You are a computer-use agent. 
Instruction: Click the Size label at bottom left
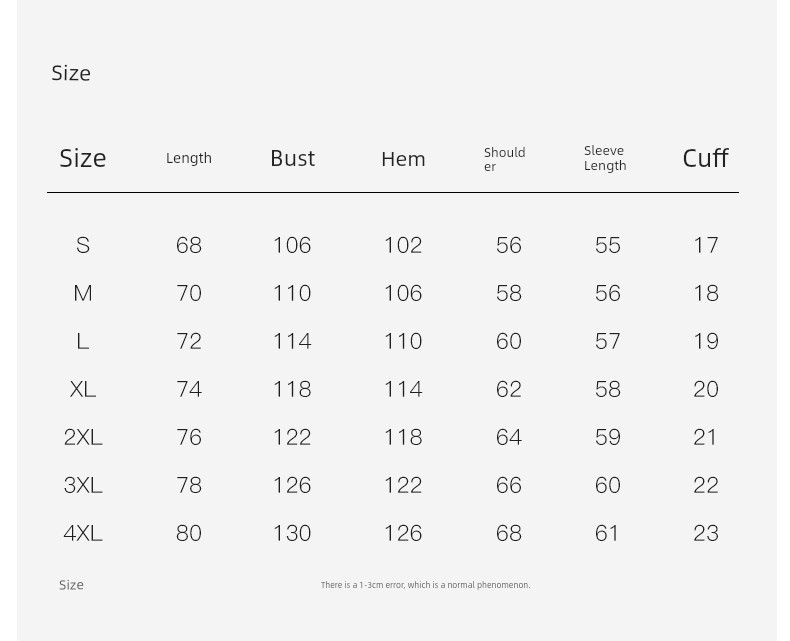[71, 585]
